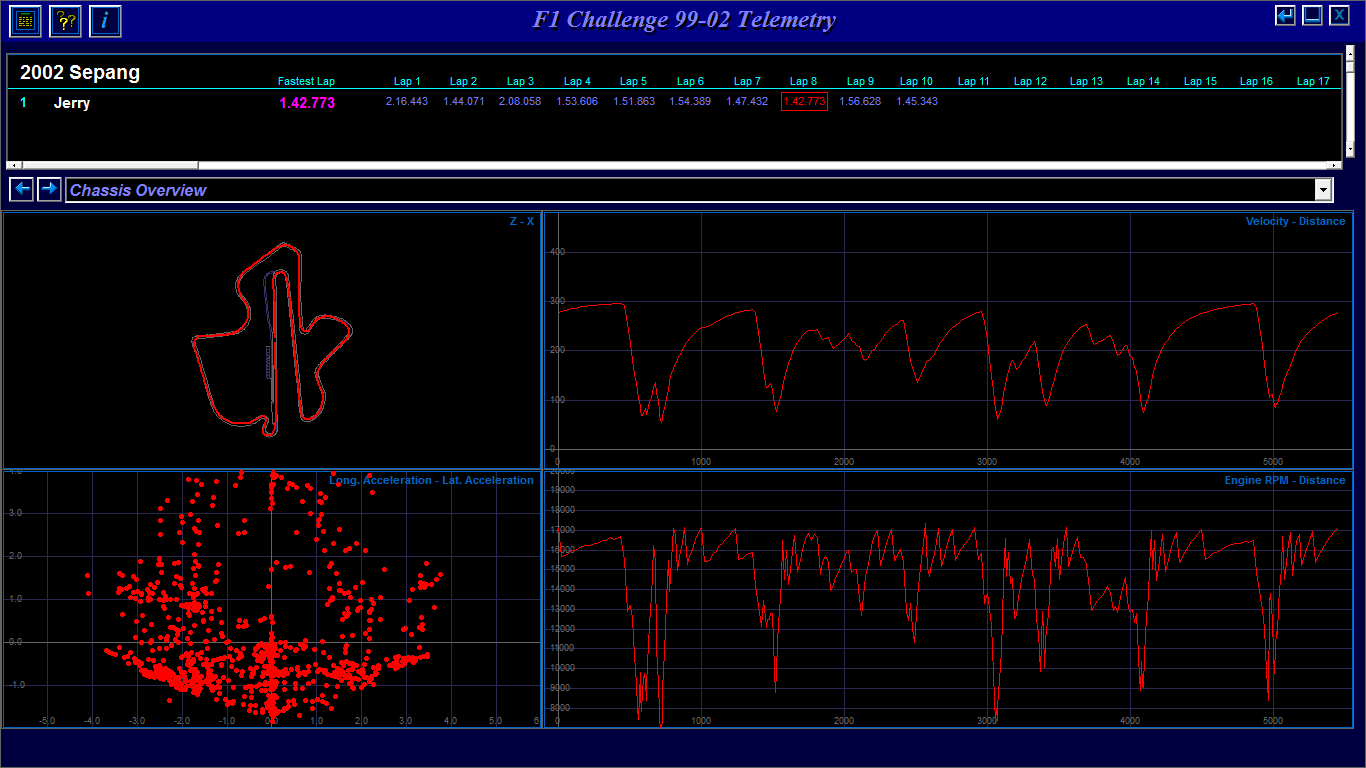Click the magenta fastest lap time under Fastest Lap
Viewport: 1366px width, 768px height.
click(x=307, y=102)
